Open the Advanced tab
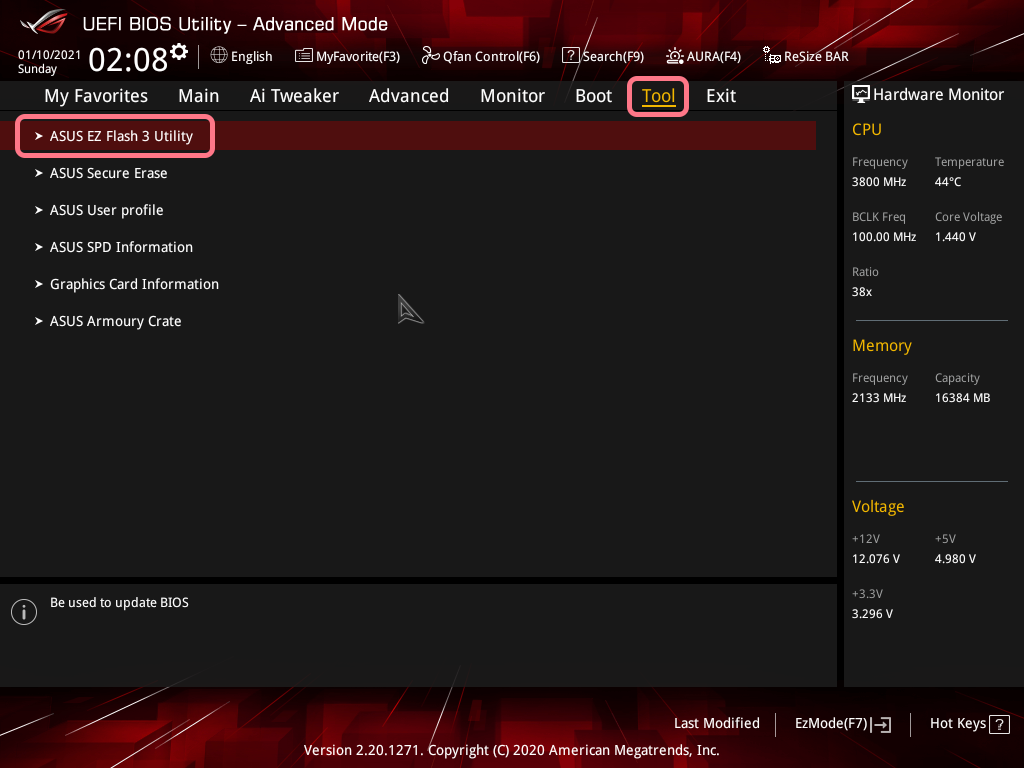This screenshot has height=768, width=1024. click(409, 96)
